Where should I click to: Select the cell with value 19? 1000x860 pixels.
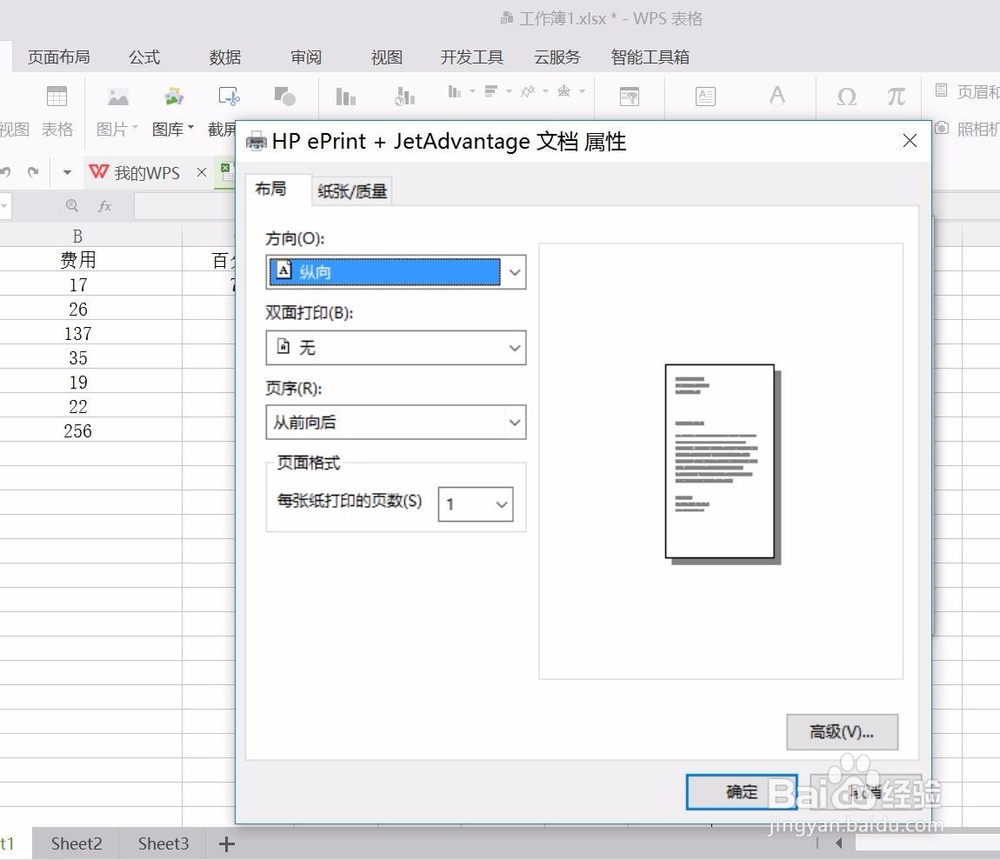tap(78, 382)
